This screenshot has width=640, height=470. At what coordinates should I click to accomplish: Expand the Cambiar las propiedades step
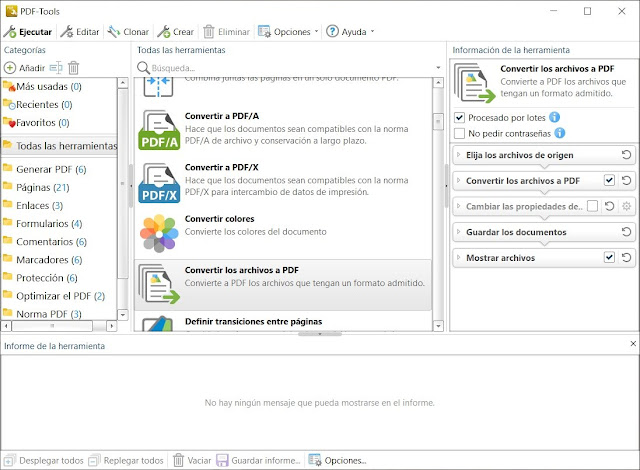point(458,206)
